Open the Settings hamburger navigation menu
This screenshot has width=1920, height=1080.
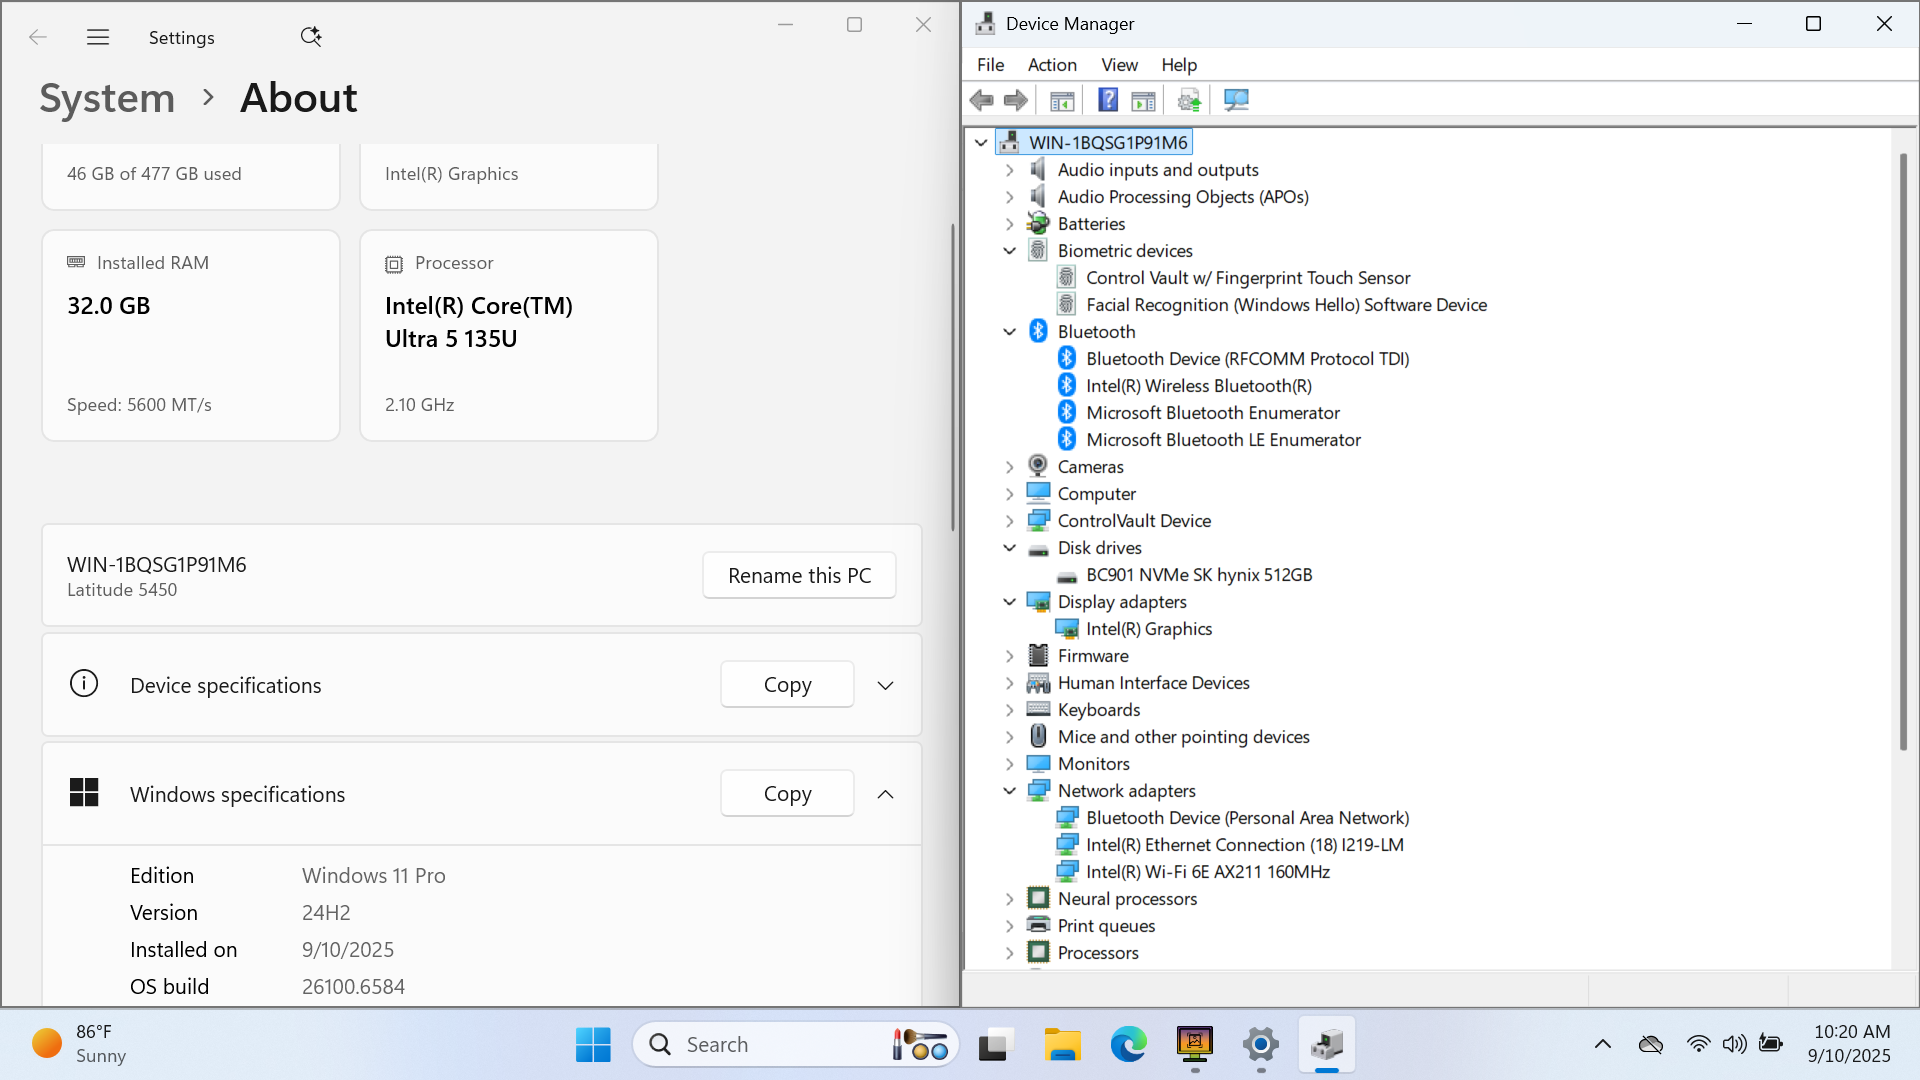click(x=98, y=37)
